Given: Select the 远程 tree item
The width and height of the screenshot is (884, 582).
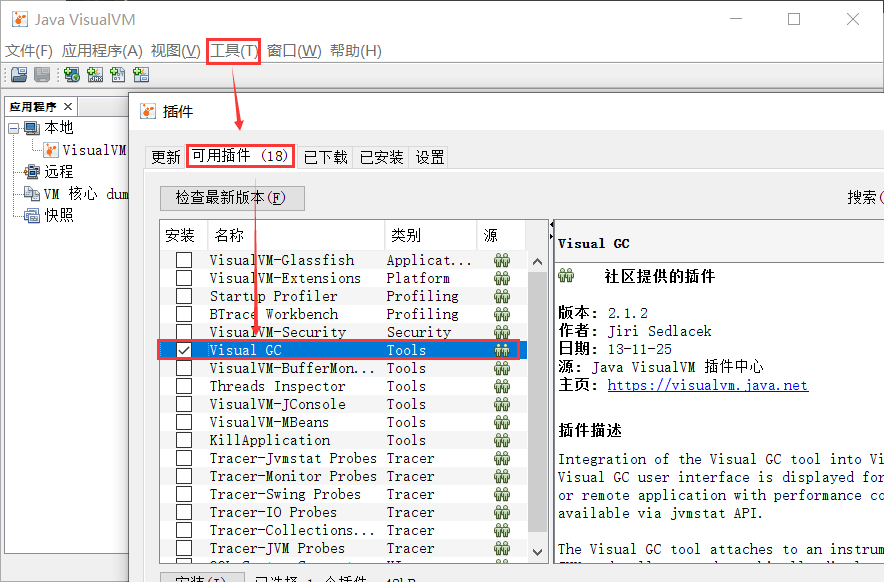Looking at the screenshot, I should coord(59,171).
